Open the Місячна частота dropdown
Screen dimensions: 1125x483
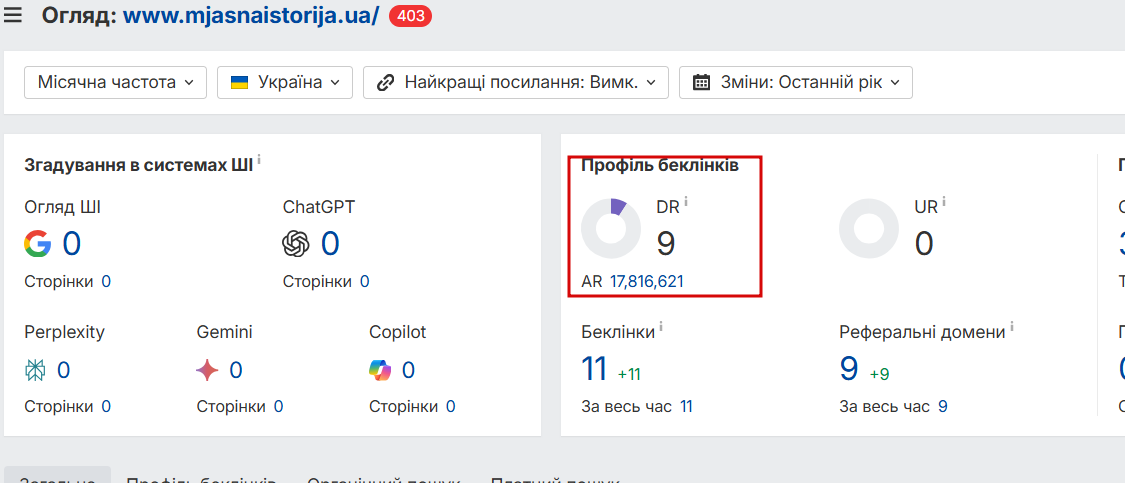pyautogui.click(x=115, y=82)
